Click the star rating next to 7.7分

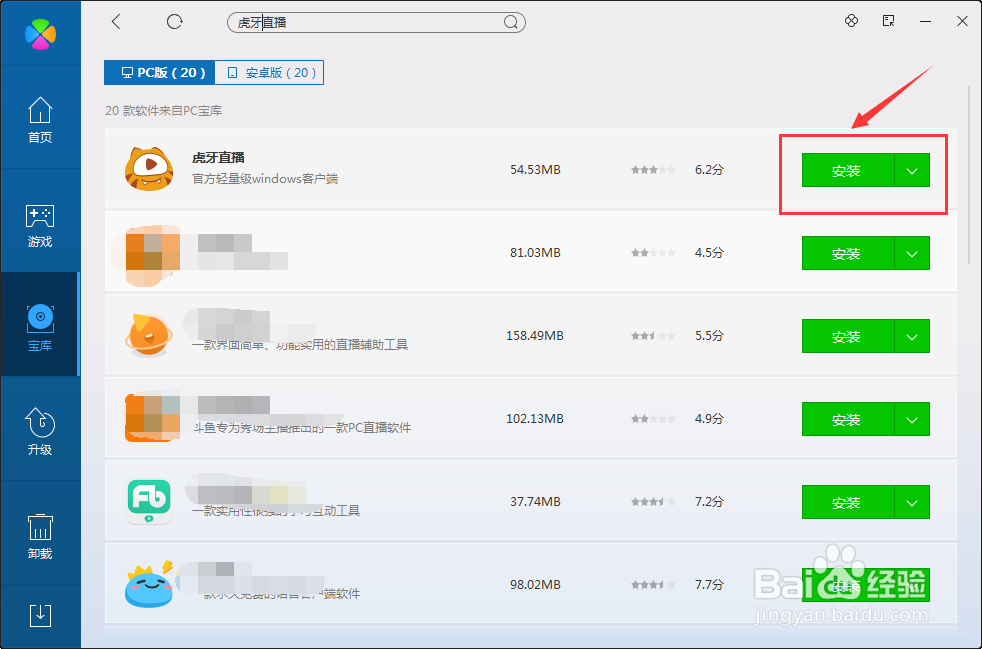coord(653,584)
